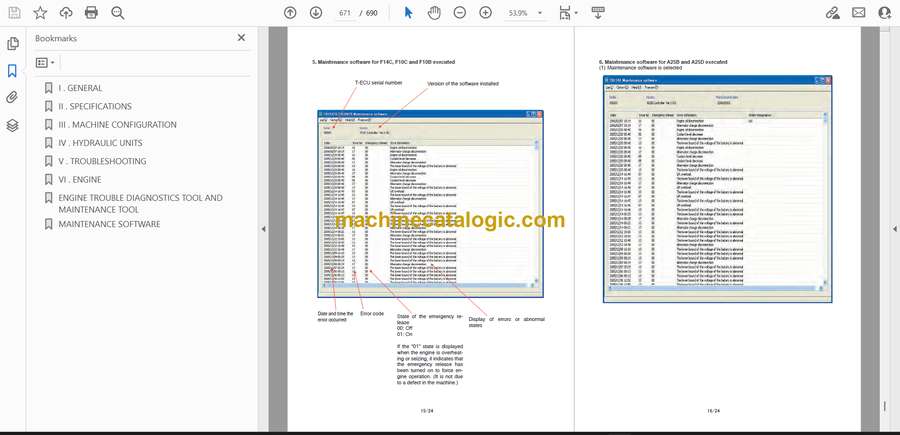The image size is (900, 435).
Task: Expand the right tools pane arrow
Action: coord(894,229)
